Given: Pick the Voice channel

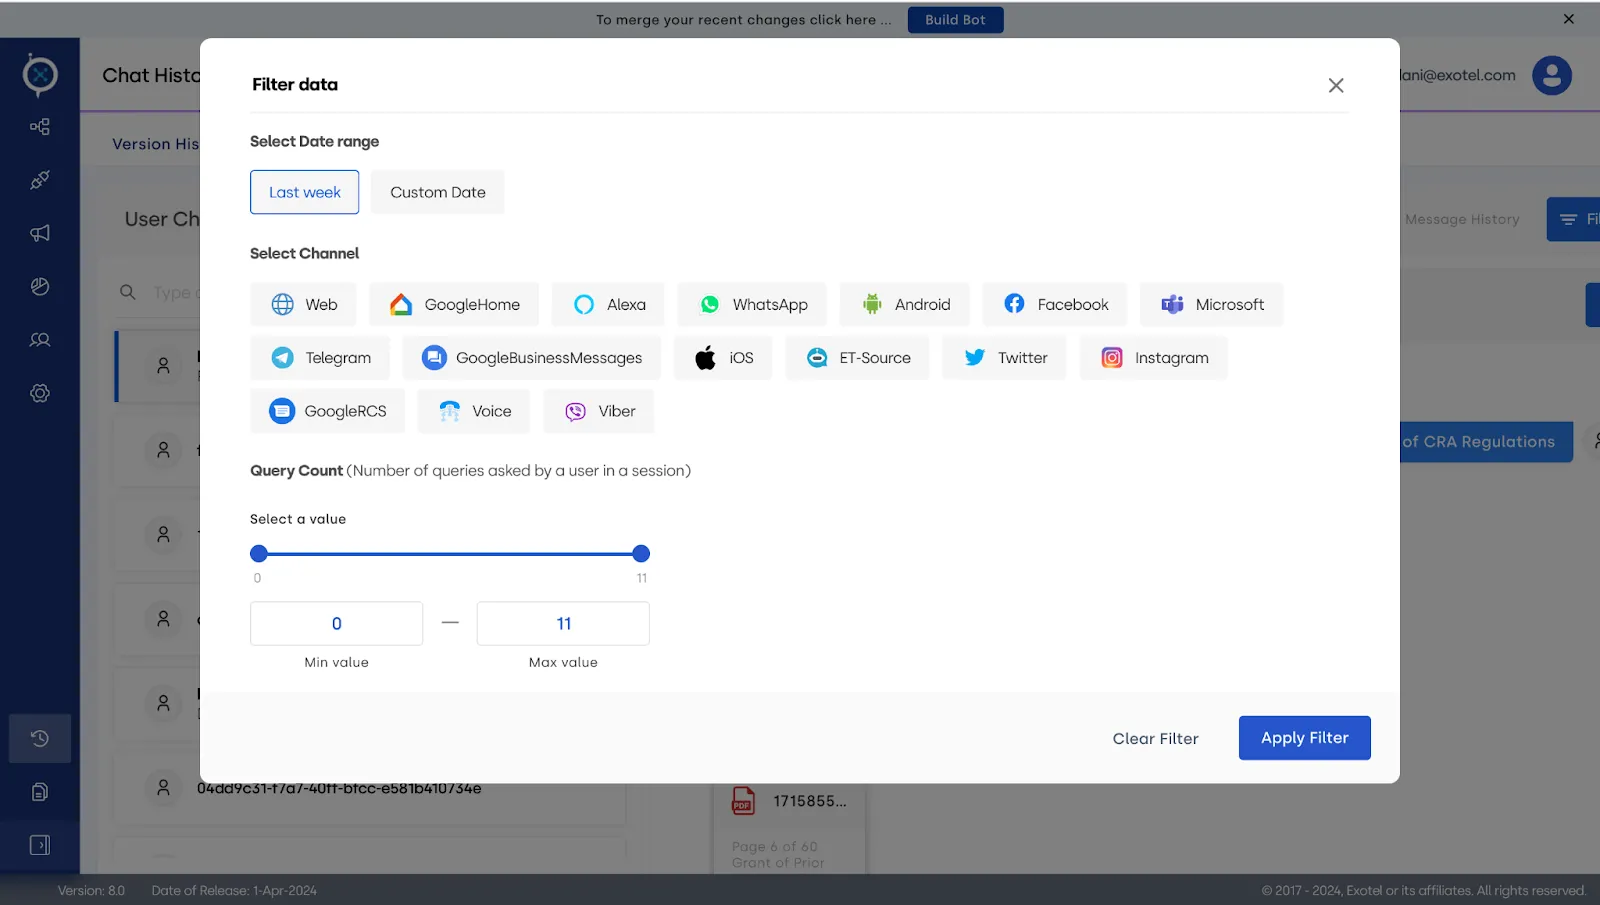Looking at the screenshot, I should [474, 411].
